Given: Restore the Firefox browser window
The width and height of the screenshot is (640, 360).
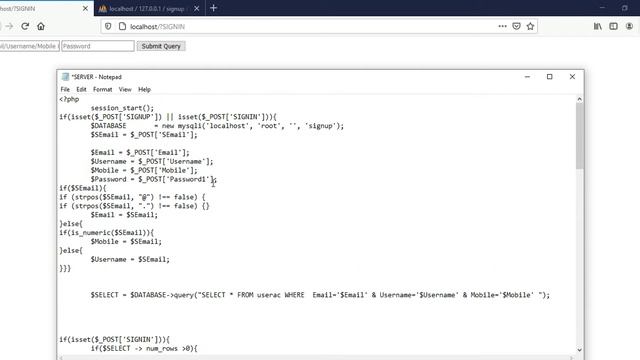Looking at the screenshot, I should 624,8.
